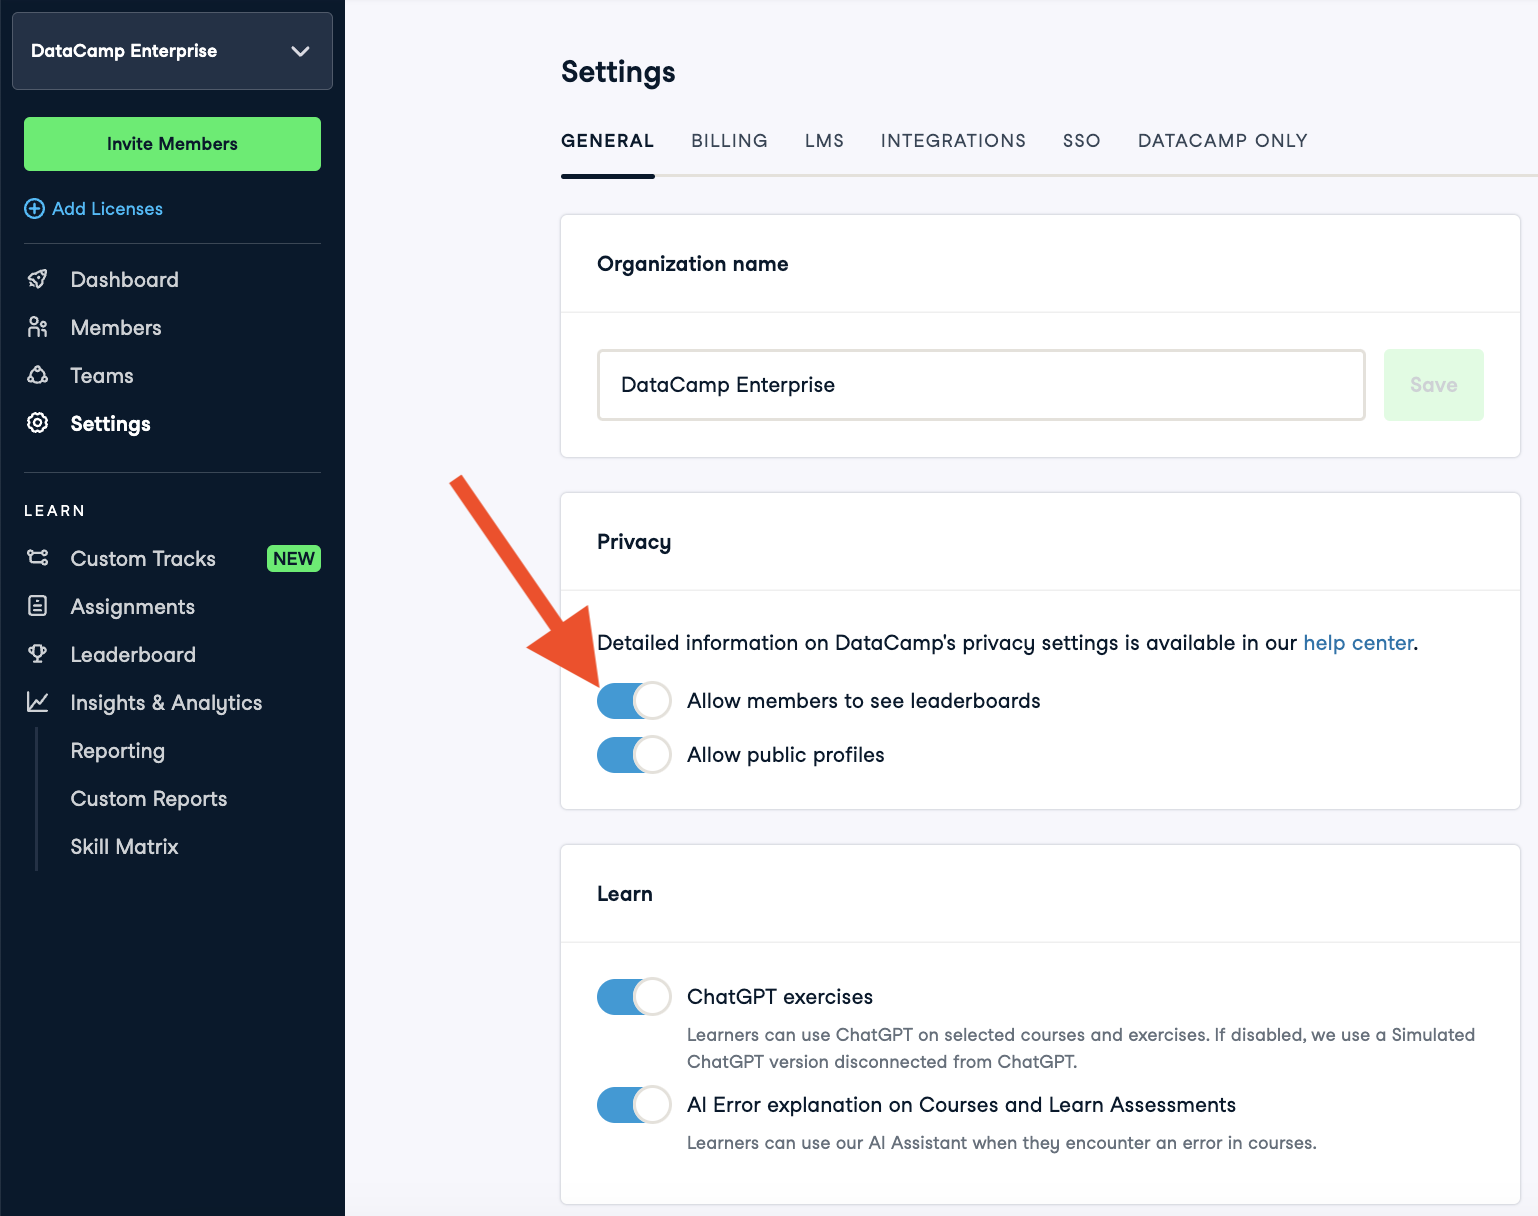
Task: Focus the Organization name text field
Action: tap(980, 385)
